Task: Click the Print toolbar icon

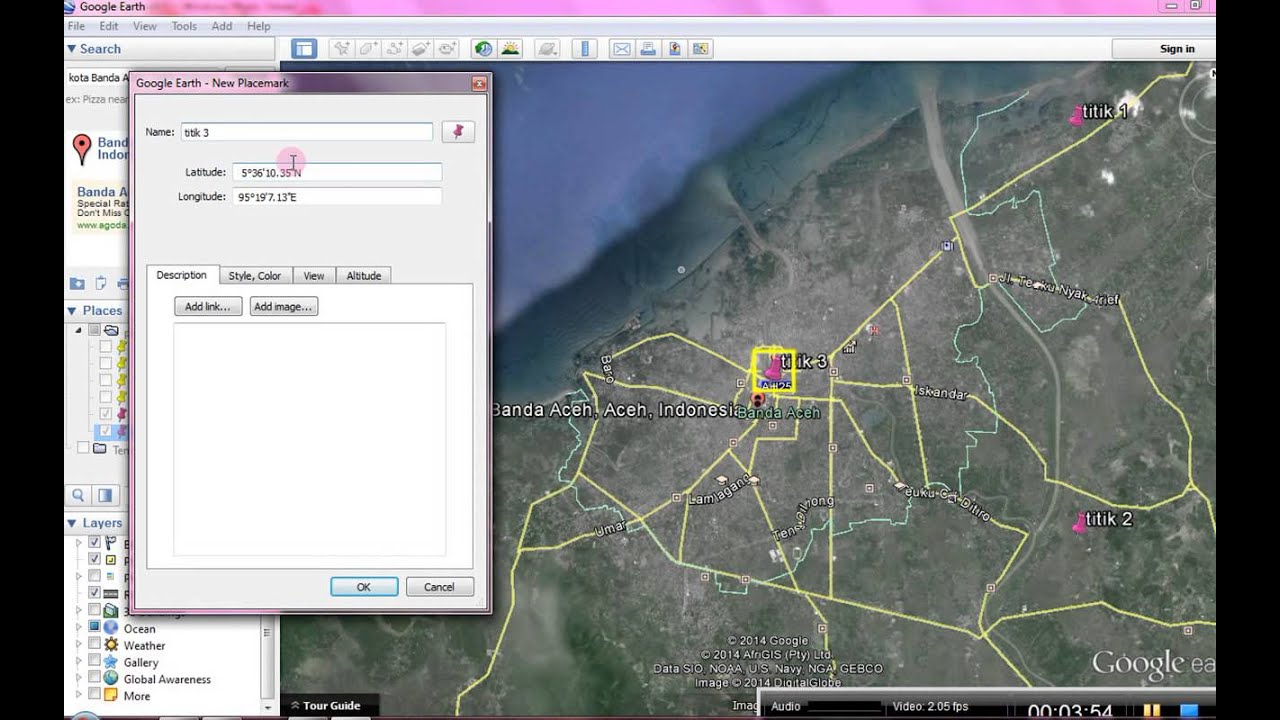Action: click(x=648, y=48)
